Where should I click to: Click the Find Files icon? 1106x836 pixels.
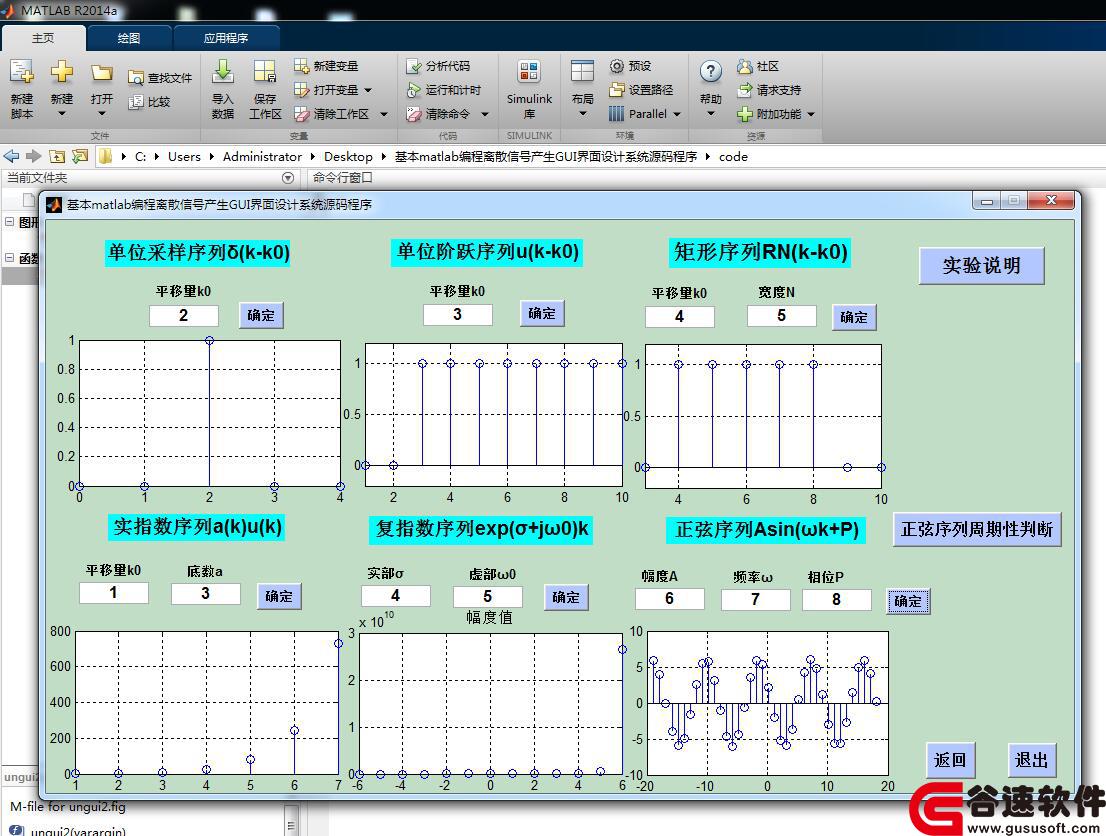135,78
